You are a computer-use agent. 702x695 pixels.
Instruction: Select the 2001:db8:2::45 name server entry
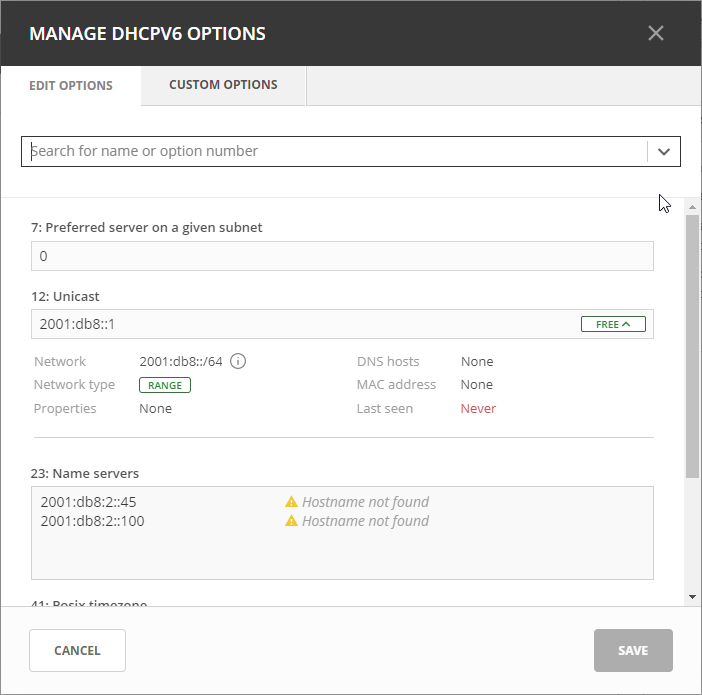pyautogui.click(x=89, y=502)
